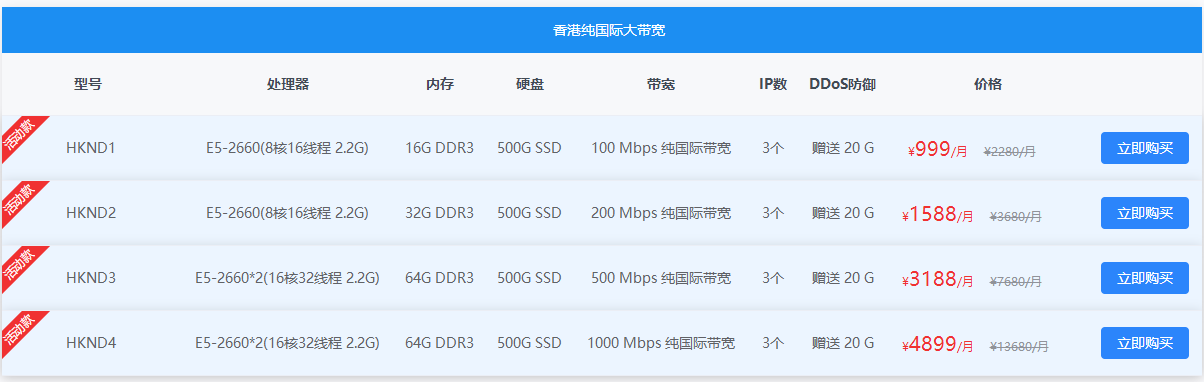Image resolution: width=1204 pixels, height=382 pixels.
Task: Click the DDoS防御 column header
Action: [843, 84]
